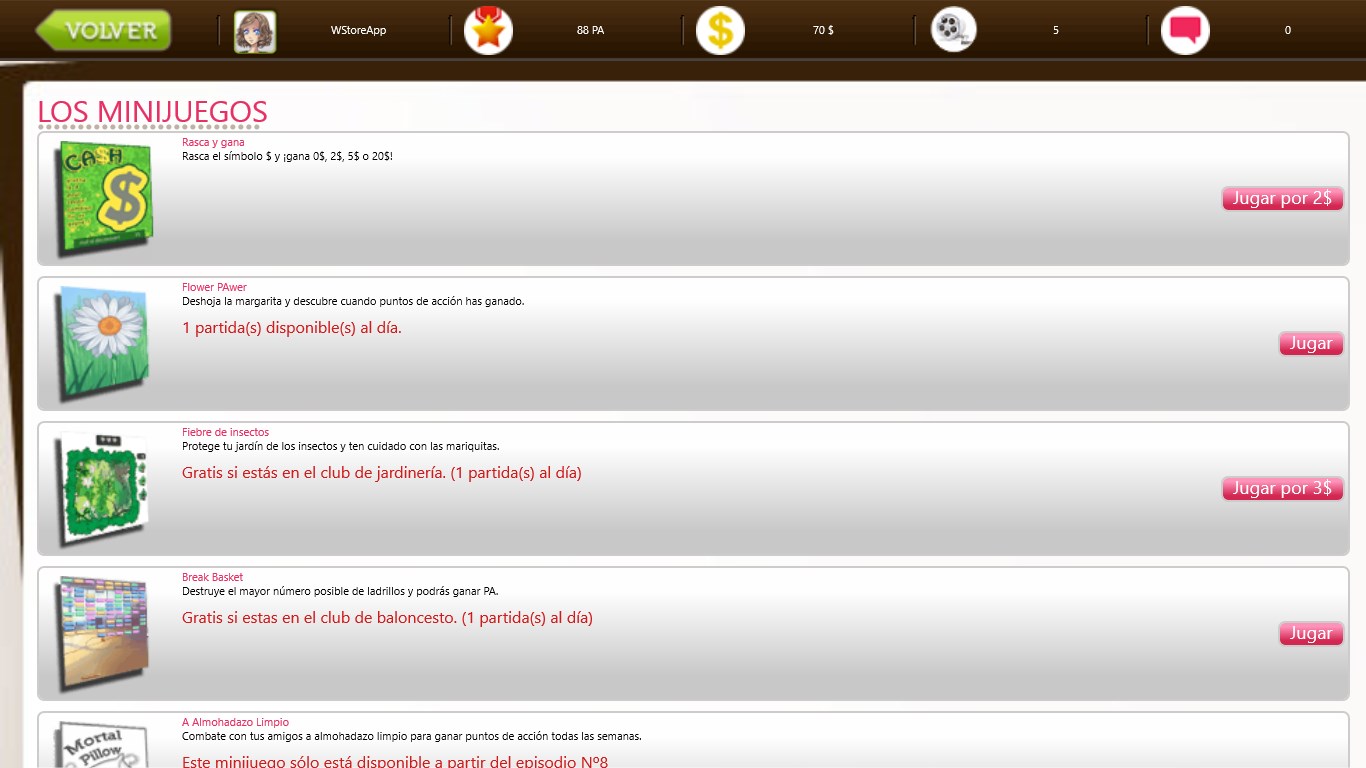Click the green VOLVER back button
This screenshot has width=1366, height=768.
pos(104,30)
